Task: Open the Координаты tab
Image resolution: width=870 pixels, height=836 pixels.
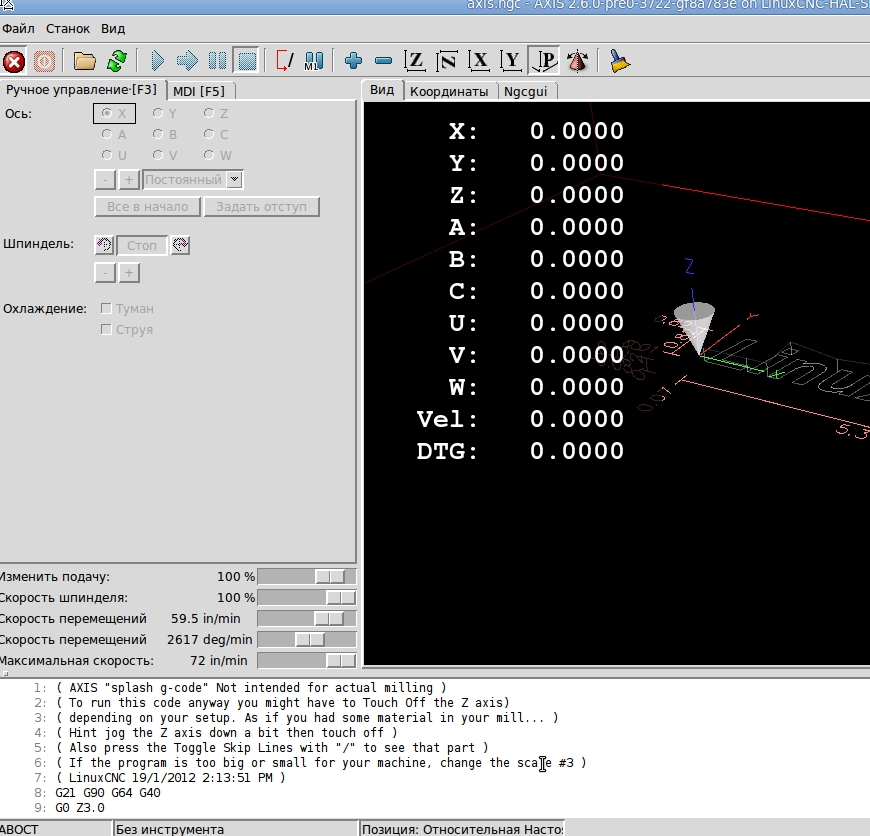Action: coord(449,91)
